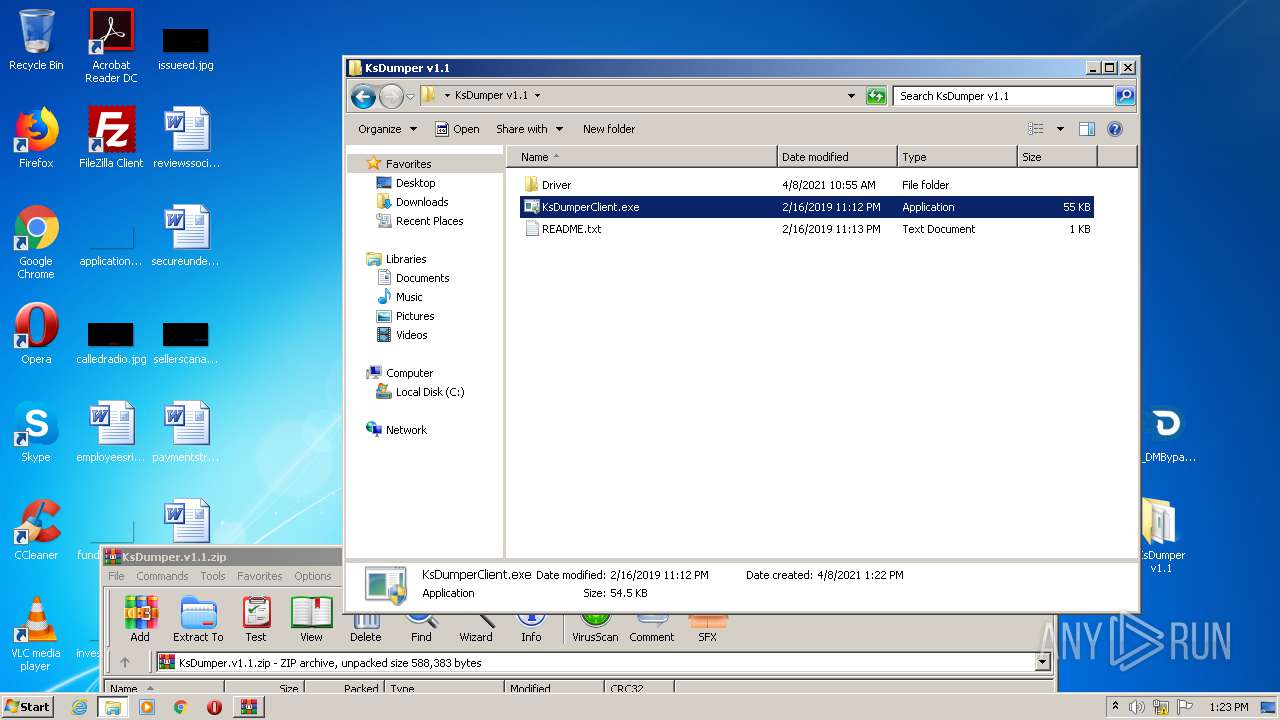Click the Search KsDumper v1.1 field

[x=1003, y=96]
